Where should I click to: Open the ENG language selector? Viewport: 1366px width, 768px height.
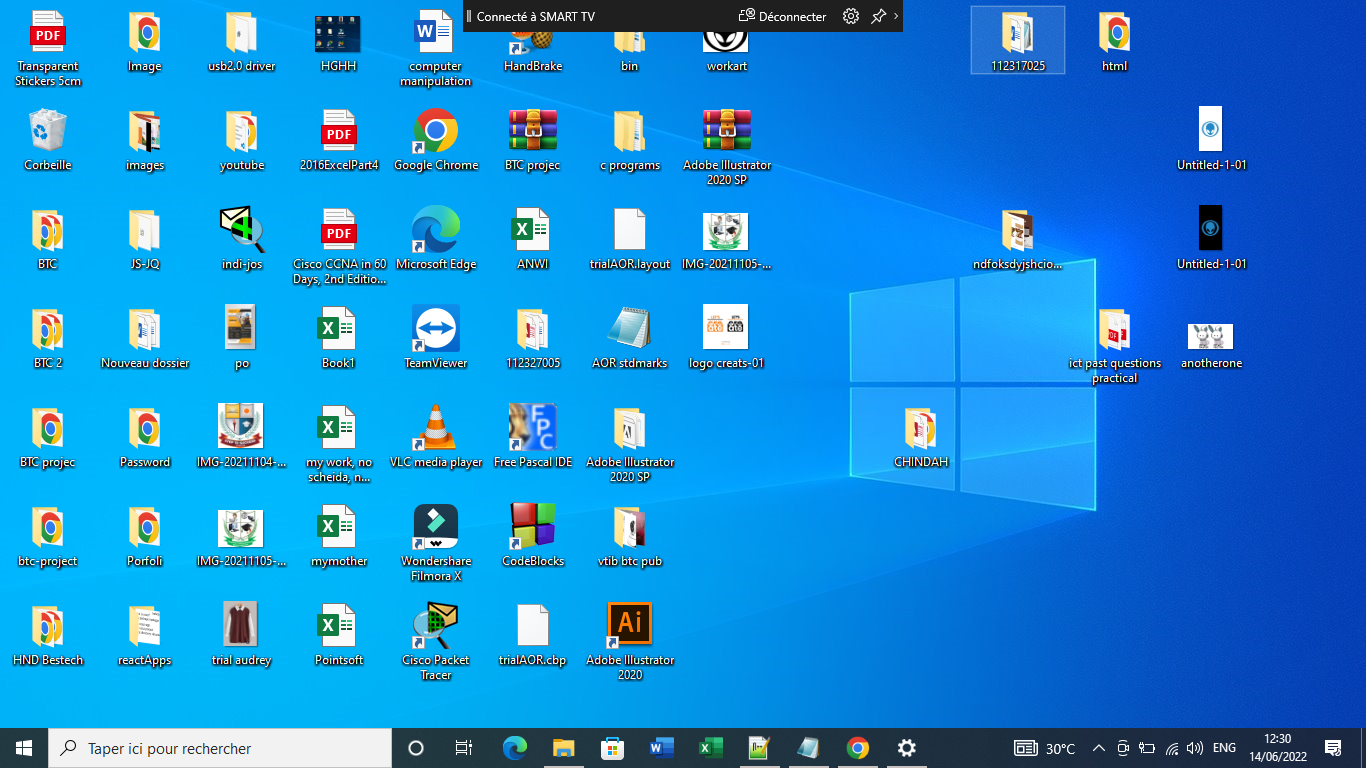click(1224, 748)
